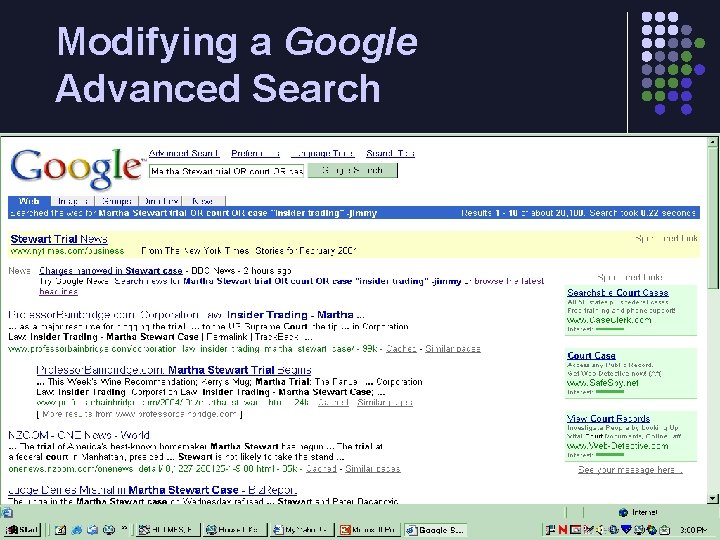Click the page scrollbar up arrow

713,142
